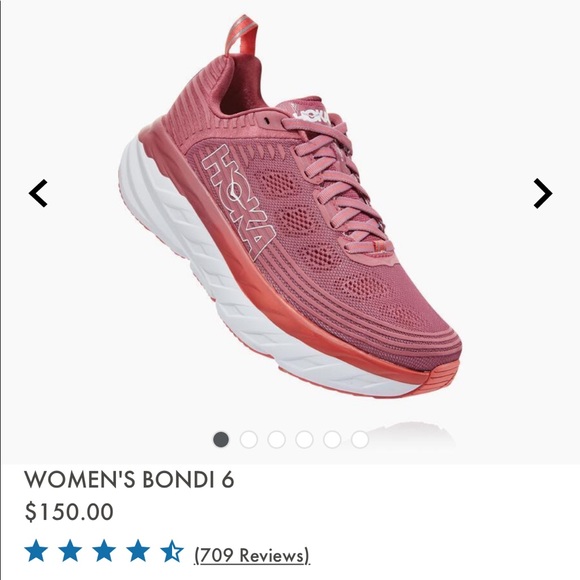The width and height of the screenshot is (580, 580).
Task: Jump to the fifth carousel dot
Action: point(332,439)
